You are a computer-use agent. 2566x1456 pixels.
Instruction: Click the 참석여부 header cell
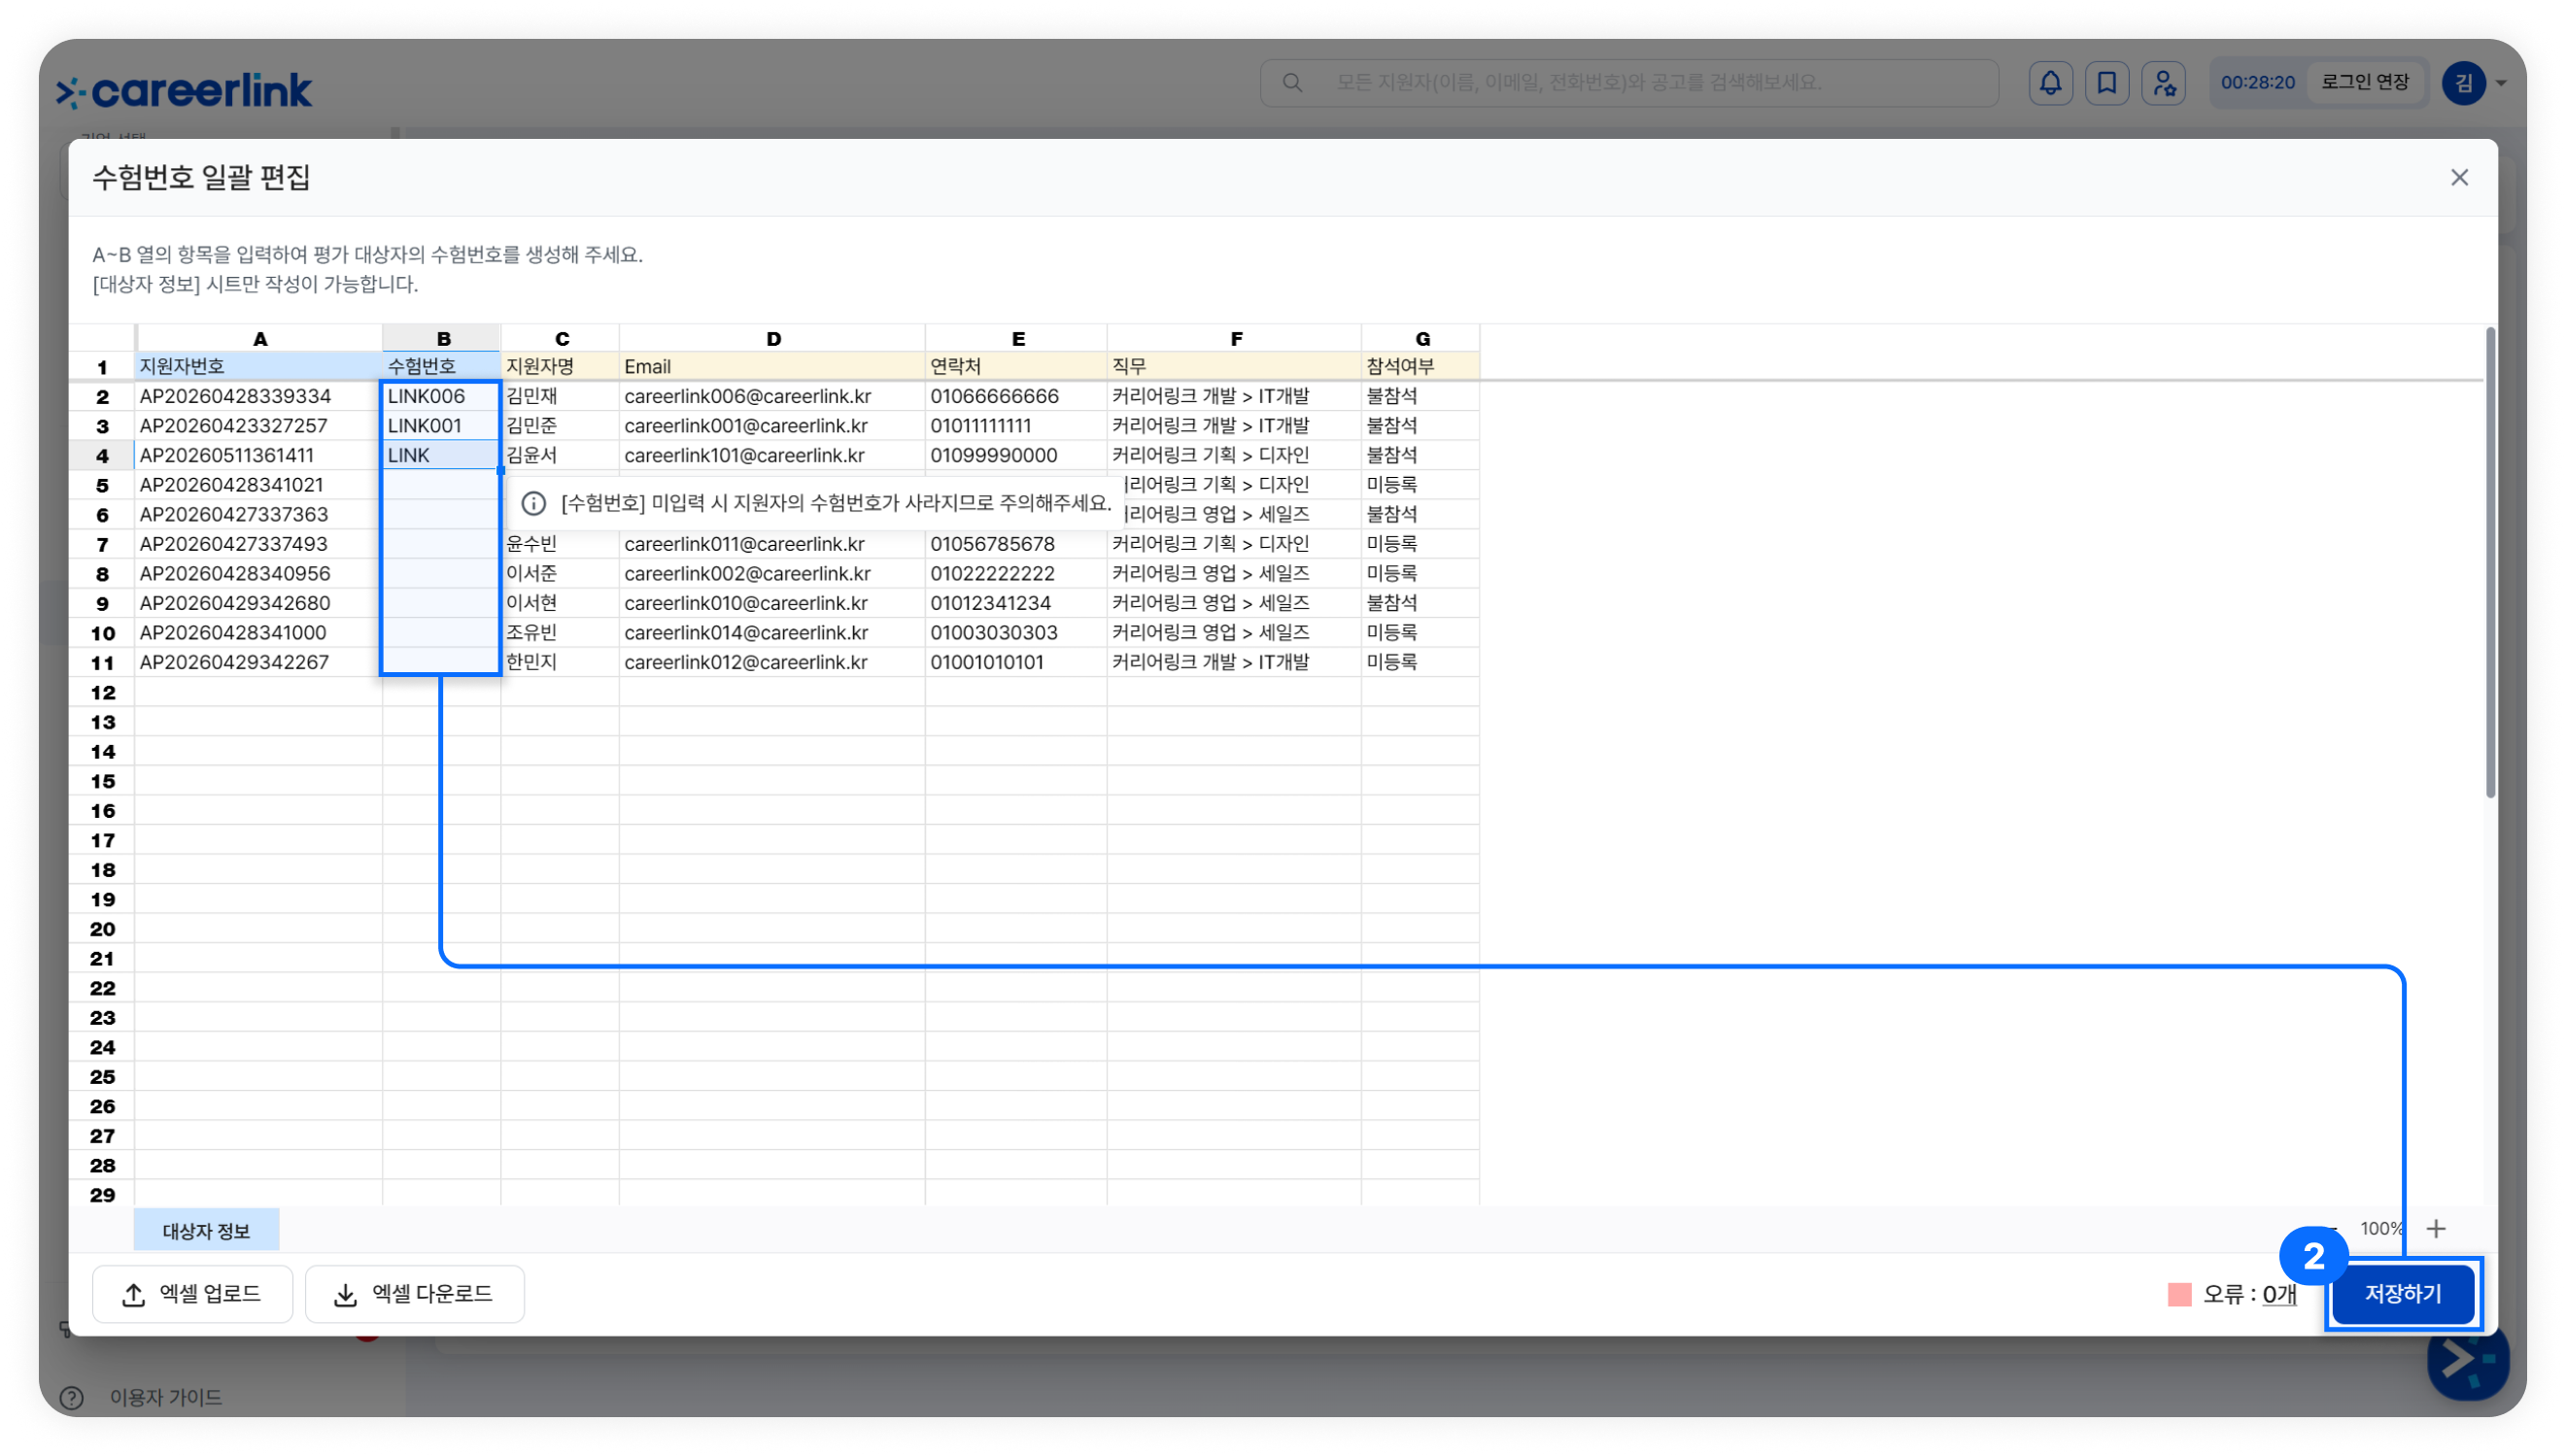[1420, 367]
